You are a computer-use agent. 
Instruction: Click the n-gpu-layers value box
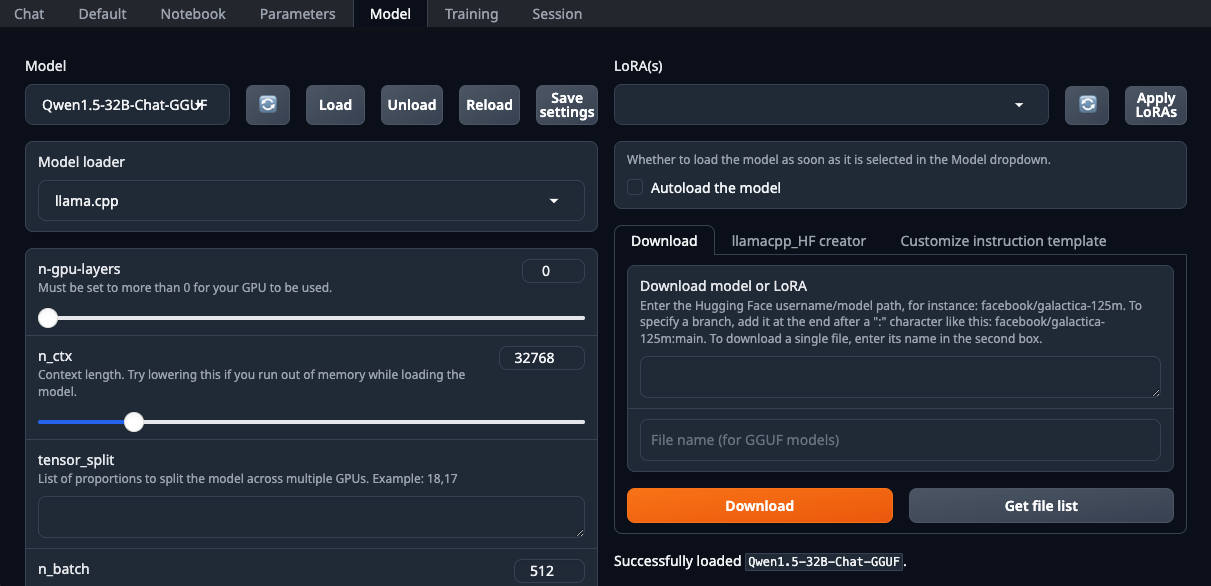(x=553, y=271)
